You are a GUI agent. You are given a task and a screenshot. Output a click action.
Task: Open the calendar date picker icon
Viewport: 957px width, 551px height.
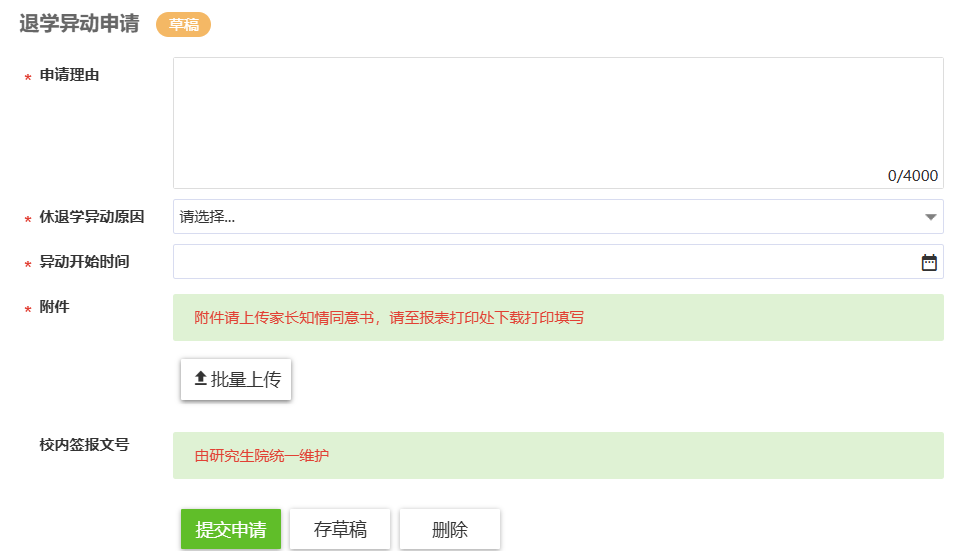pyautogui.click(x=928, y=262)
